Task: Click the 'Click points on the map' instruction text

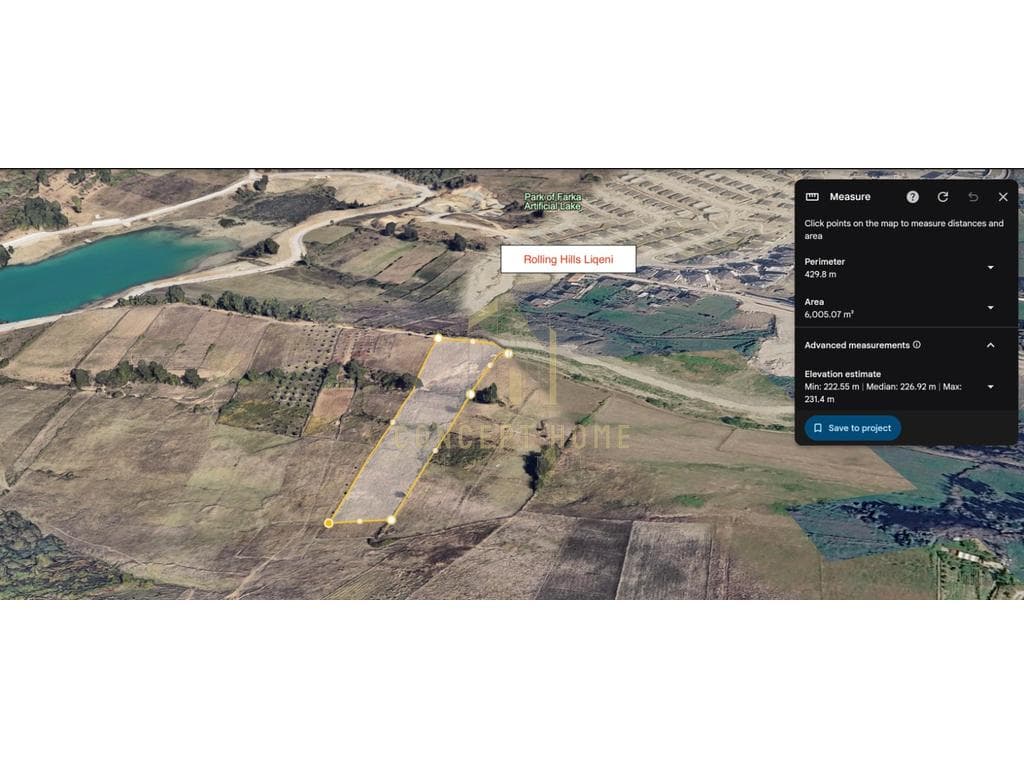Action: point(904,229)
